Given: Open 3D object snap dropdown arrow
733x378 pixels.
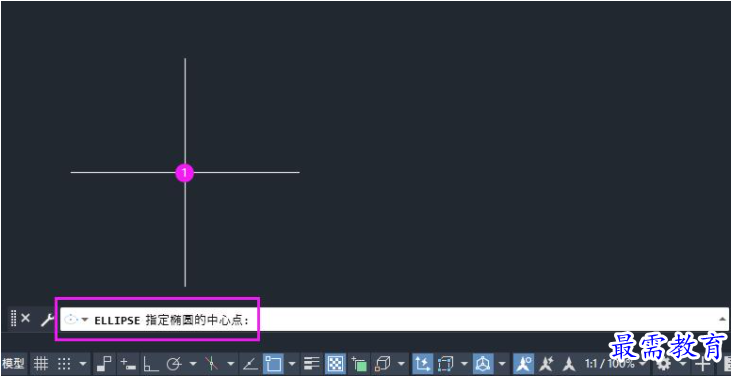Looking at the screenshot, I should (x=402, y=363).
